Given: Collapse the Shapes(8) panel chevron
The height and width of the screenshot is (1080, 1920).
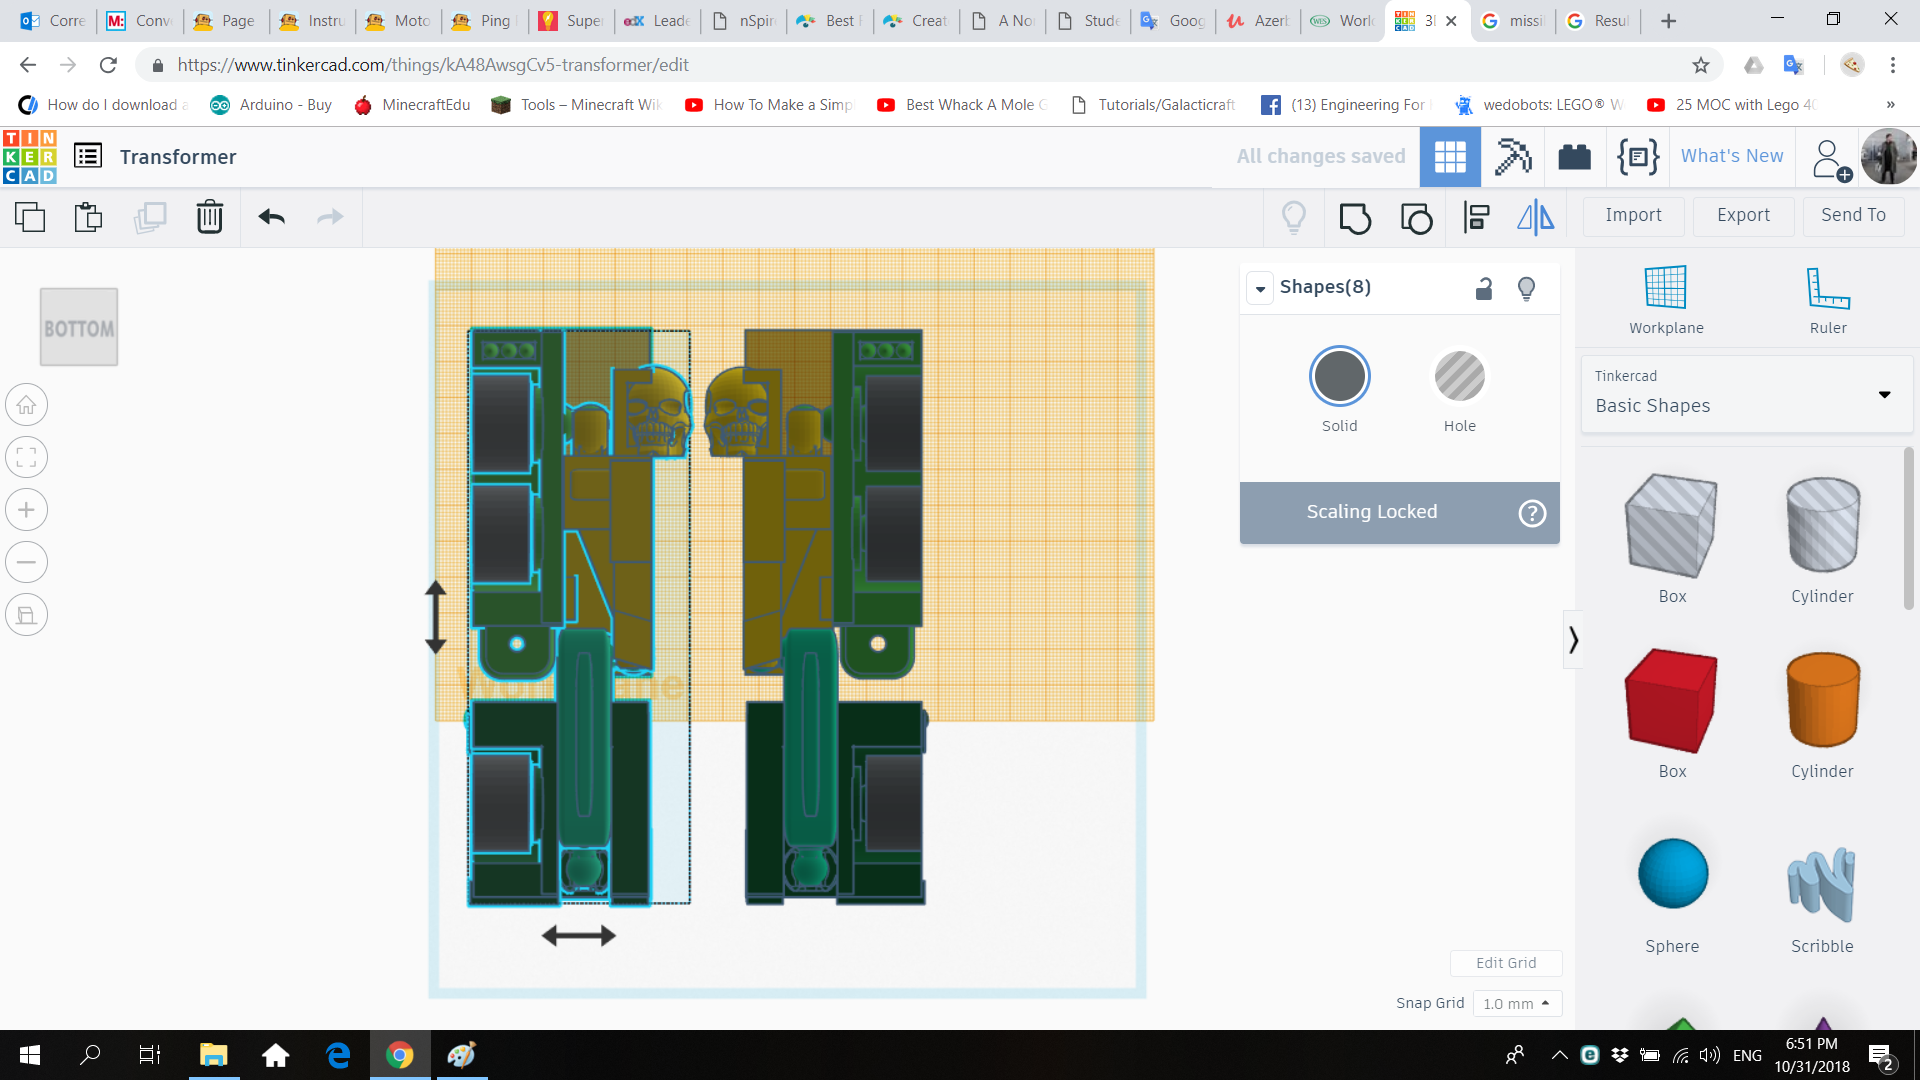Looking at the screenshot, I should [1260, 288].
